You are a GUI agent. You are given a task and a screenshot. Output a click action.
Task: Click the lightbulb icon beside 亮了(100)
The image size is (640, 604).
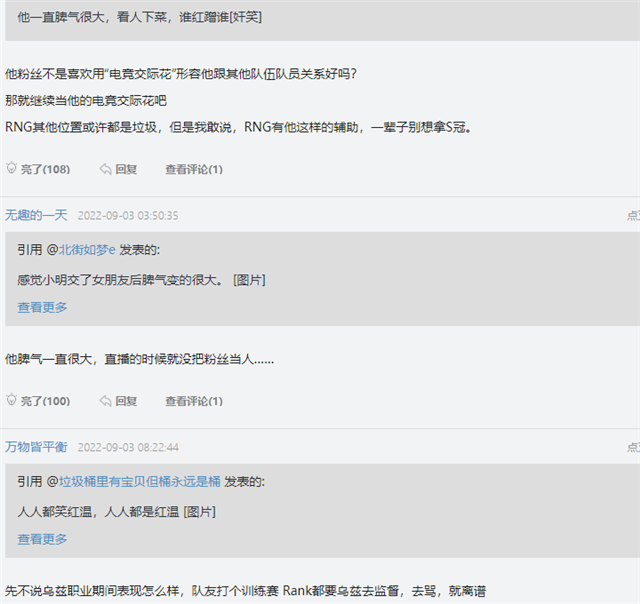point(12,401)
